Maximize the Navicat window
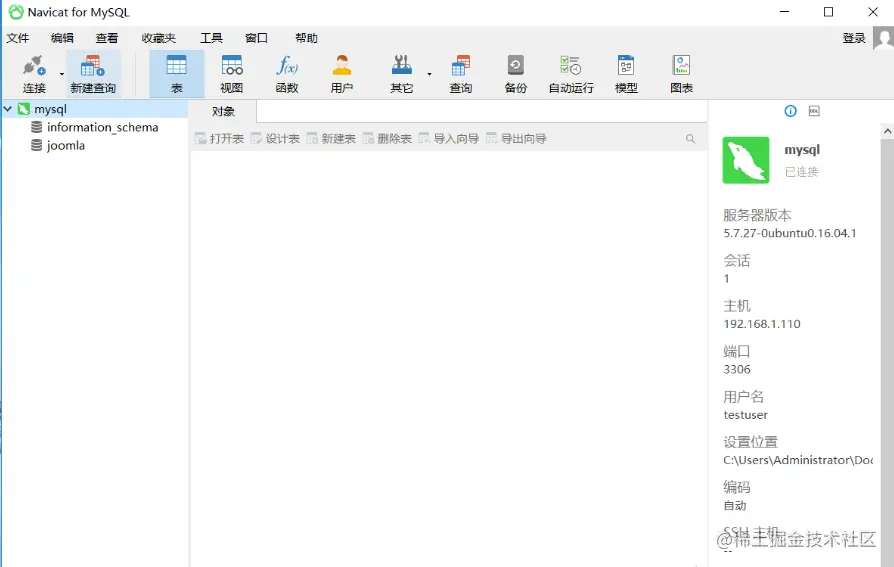The width and height of the screenshot is (894, 567). coord(828,12)
